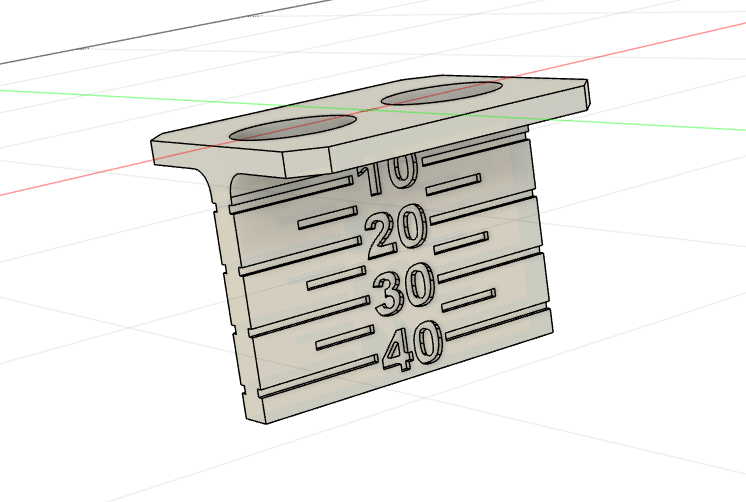The width and height of the screenshot is (746, 502).
Task: Click the left oval hole in top plate
Action: pyautogui.click(x=293, y=128)
